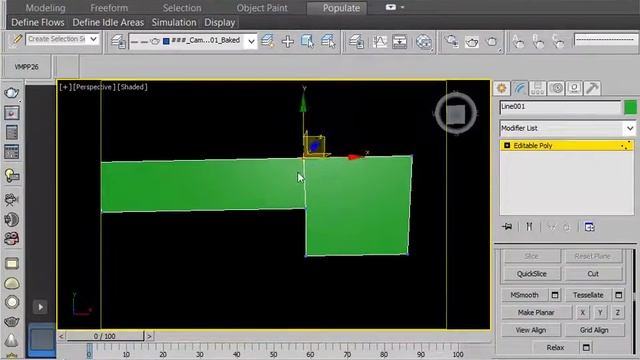This screenshot has height=360, width=640.
Task: Open the Display panel in Populate
Action: tap(220, 22)
